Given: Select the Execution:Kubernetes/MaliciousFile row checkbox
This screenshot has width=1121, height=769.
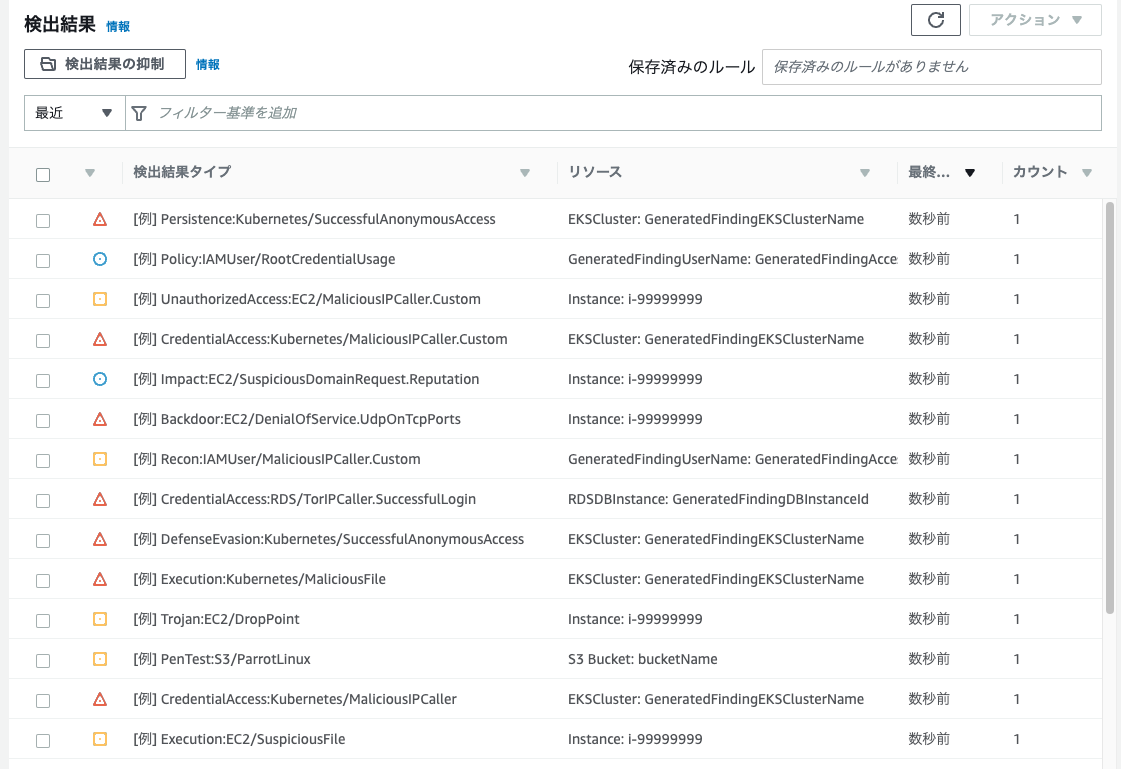Looking at the screenshot, I should (43, 580).
